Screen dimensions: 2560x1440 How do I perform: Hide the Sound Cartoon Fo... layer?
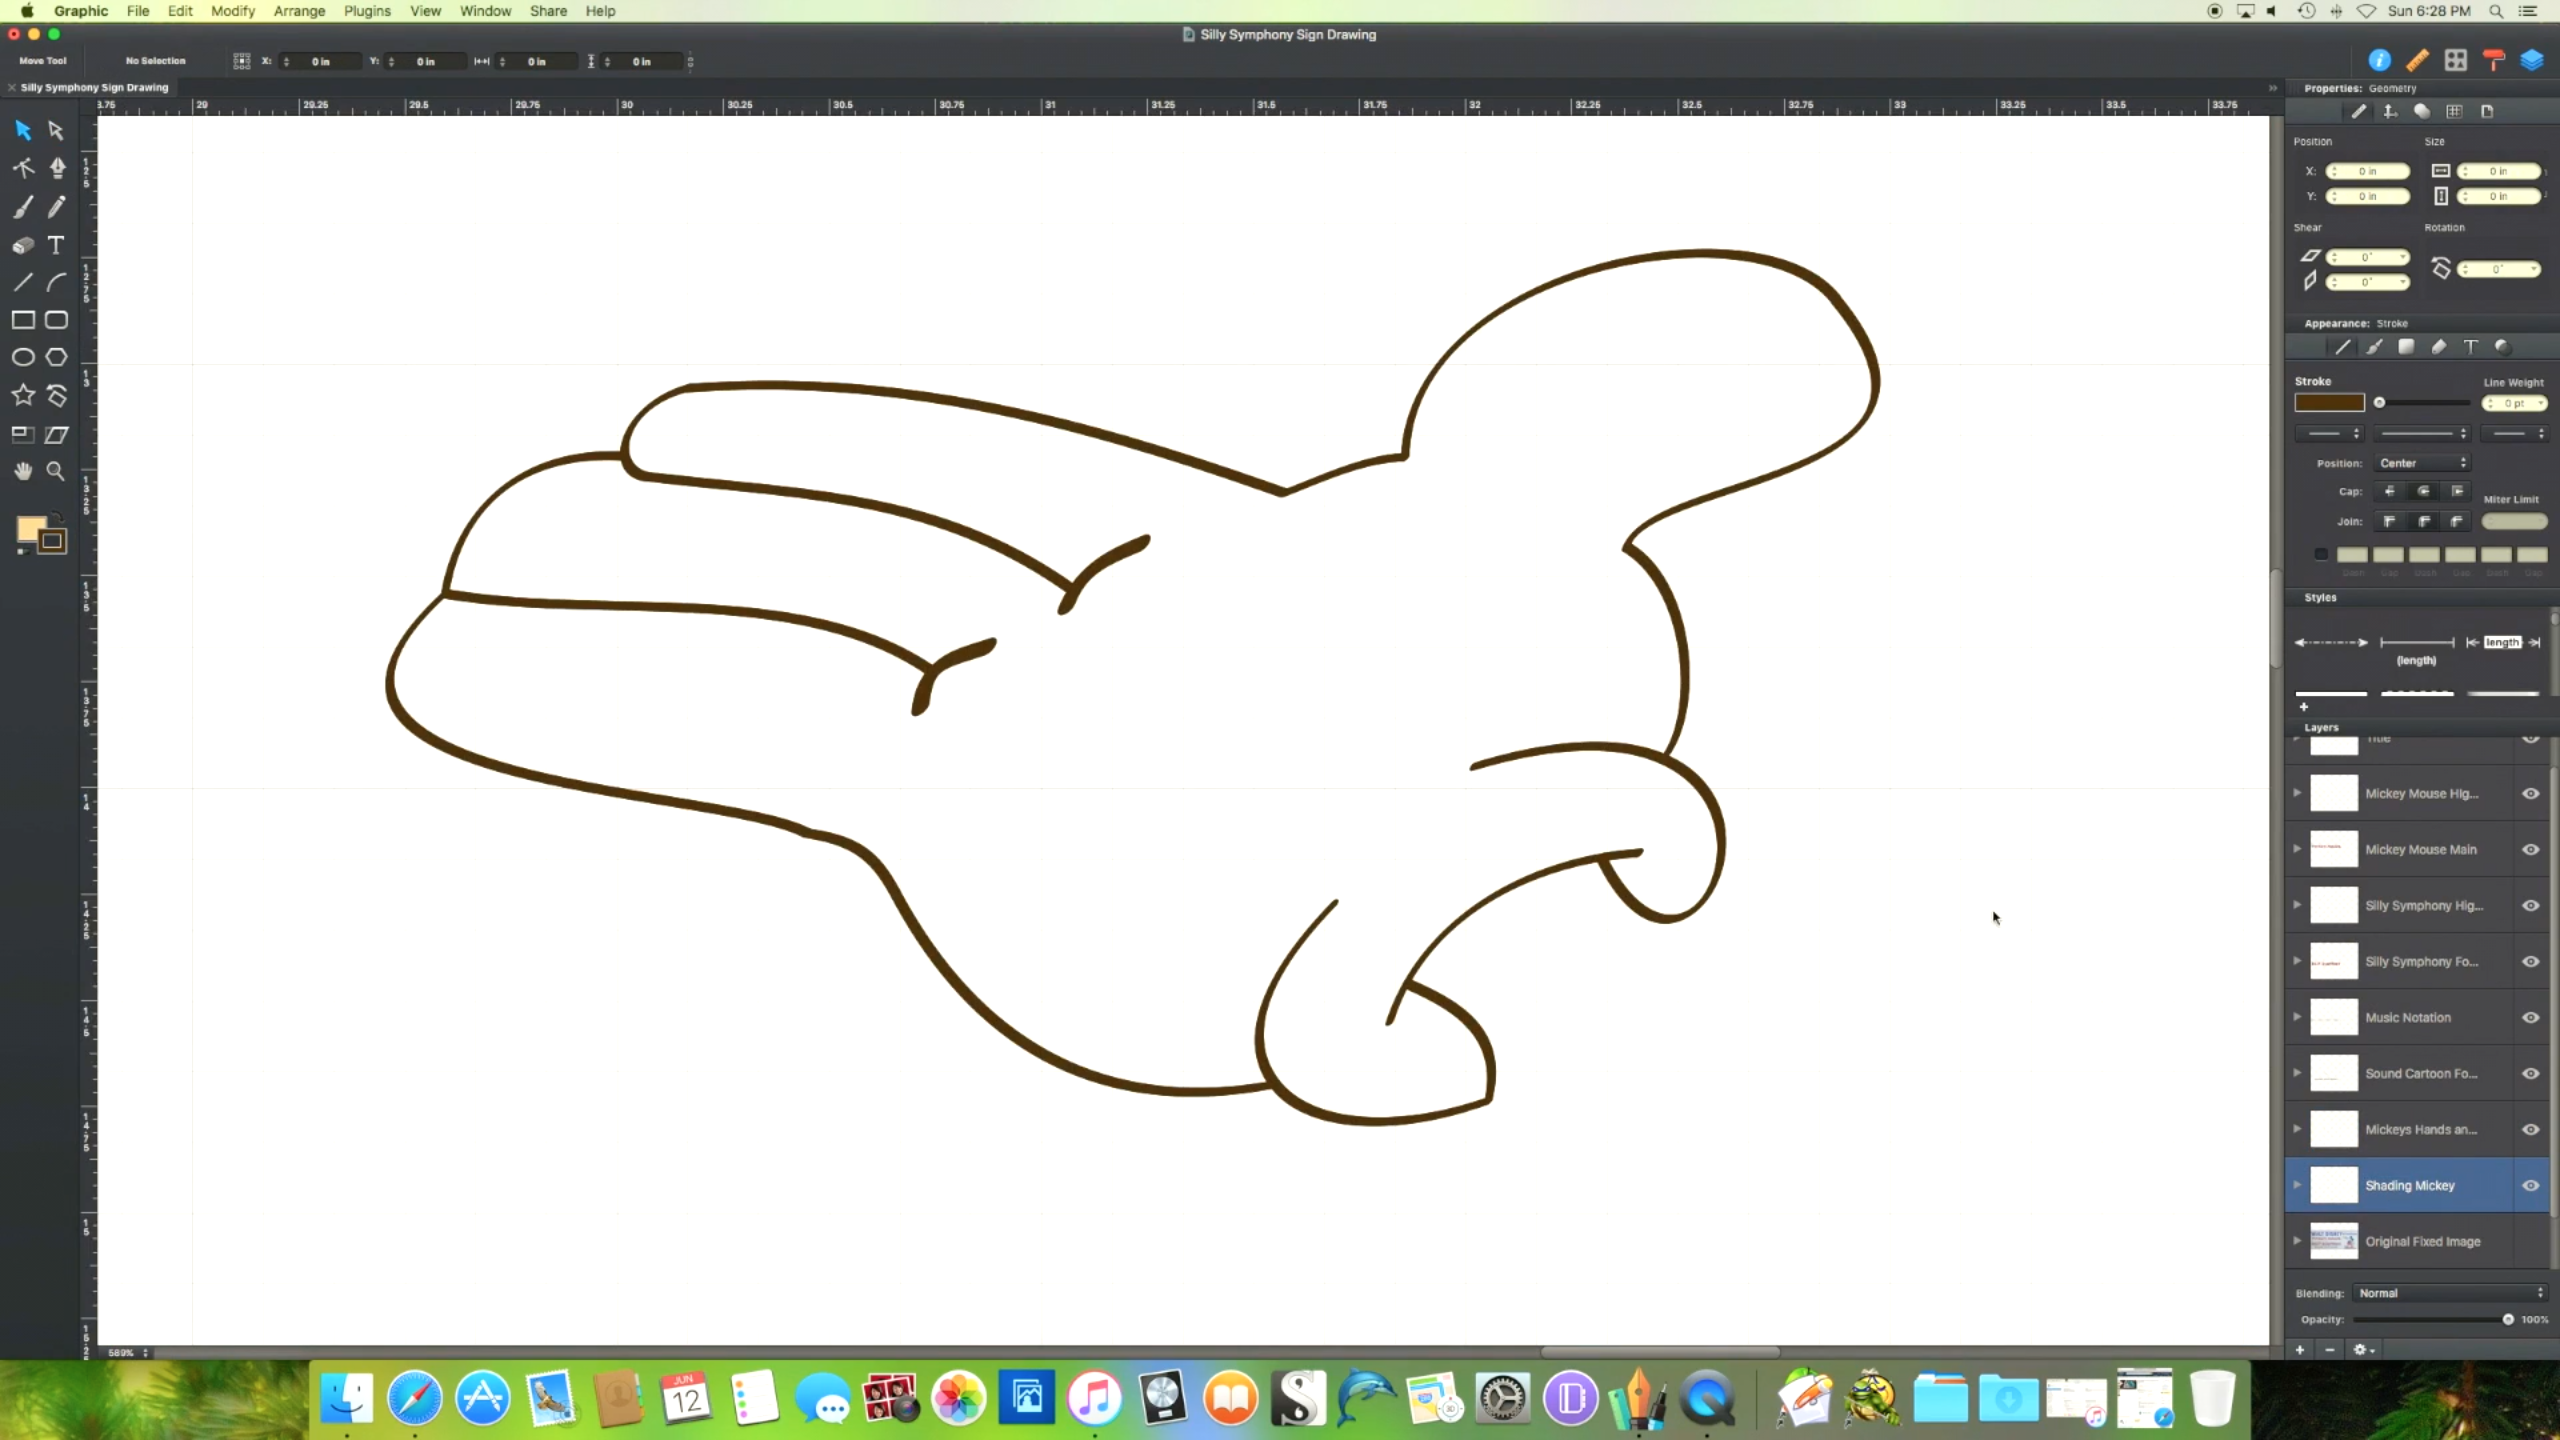pos(2531,1073)
